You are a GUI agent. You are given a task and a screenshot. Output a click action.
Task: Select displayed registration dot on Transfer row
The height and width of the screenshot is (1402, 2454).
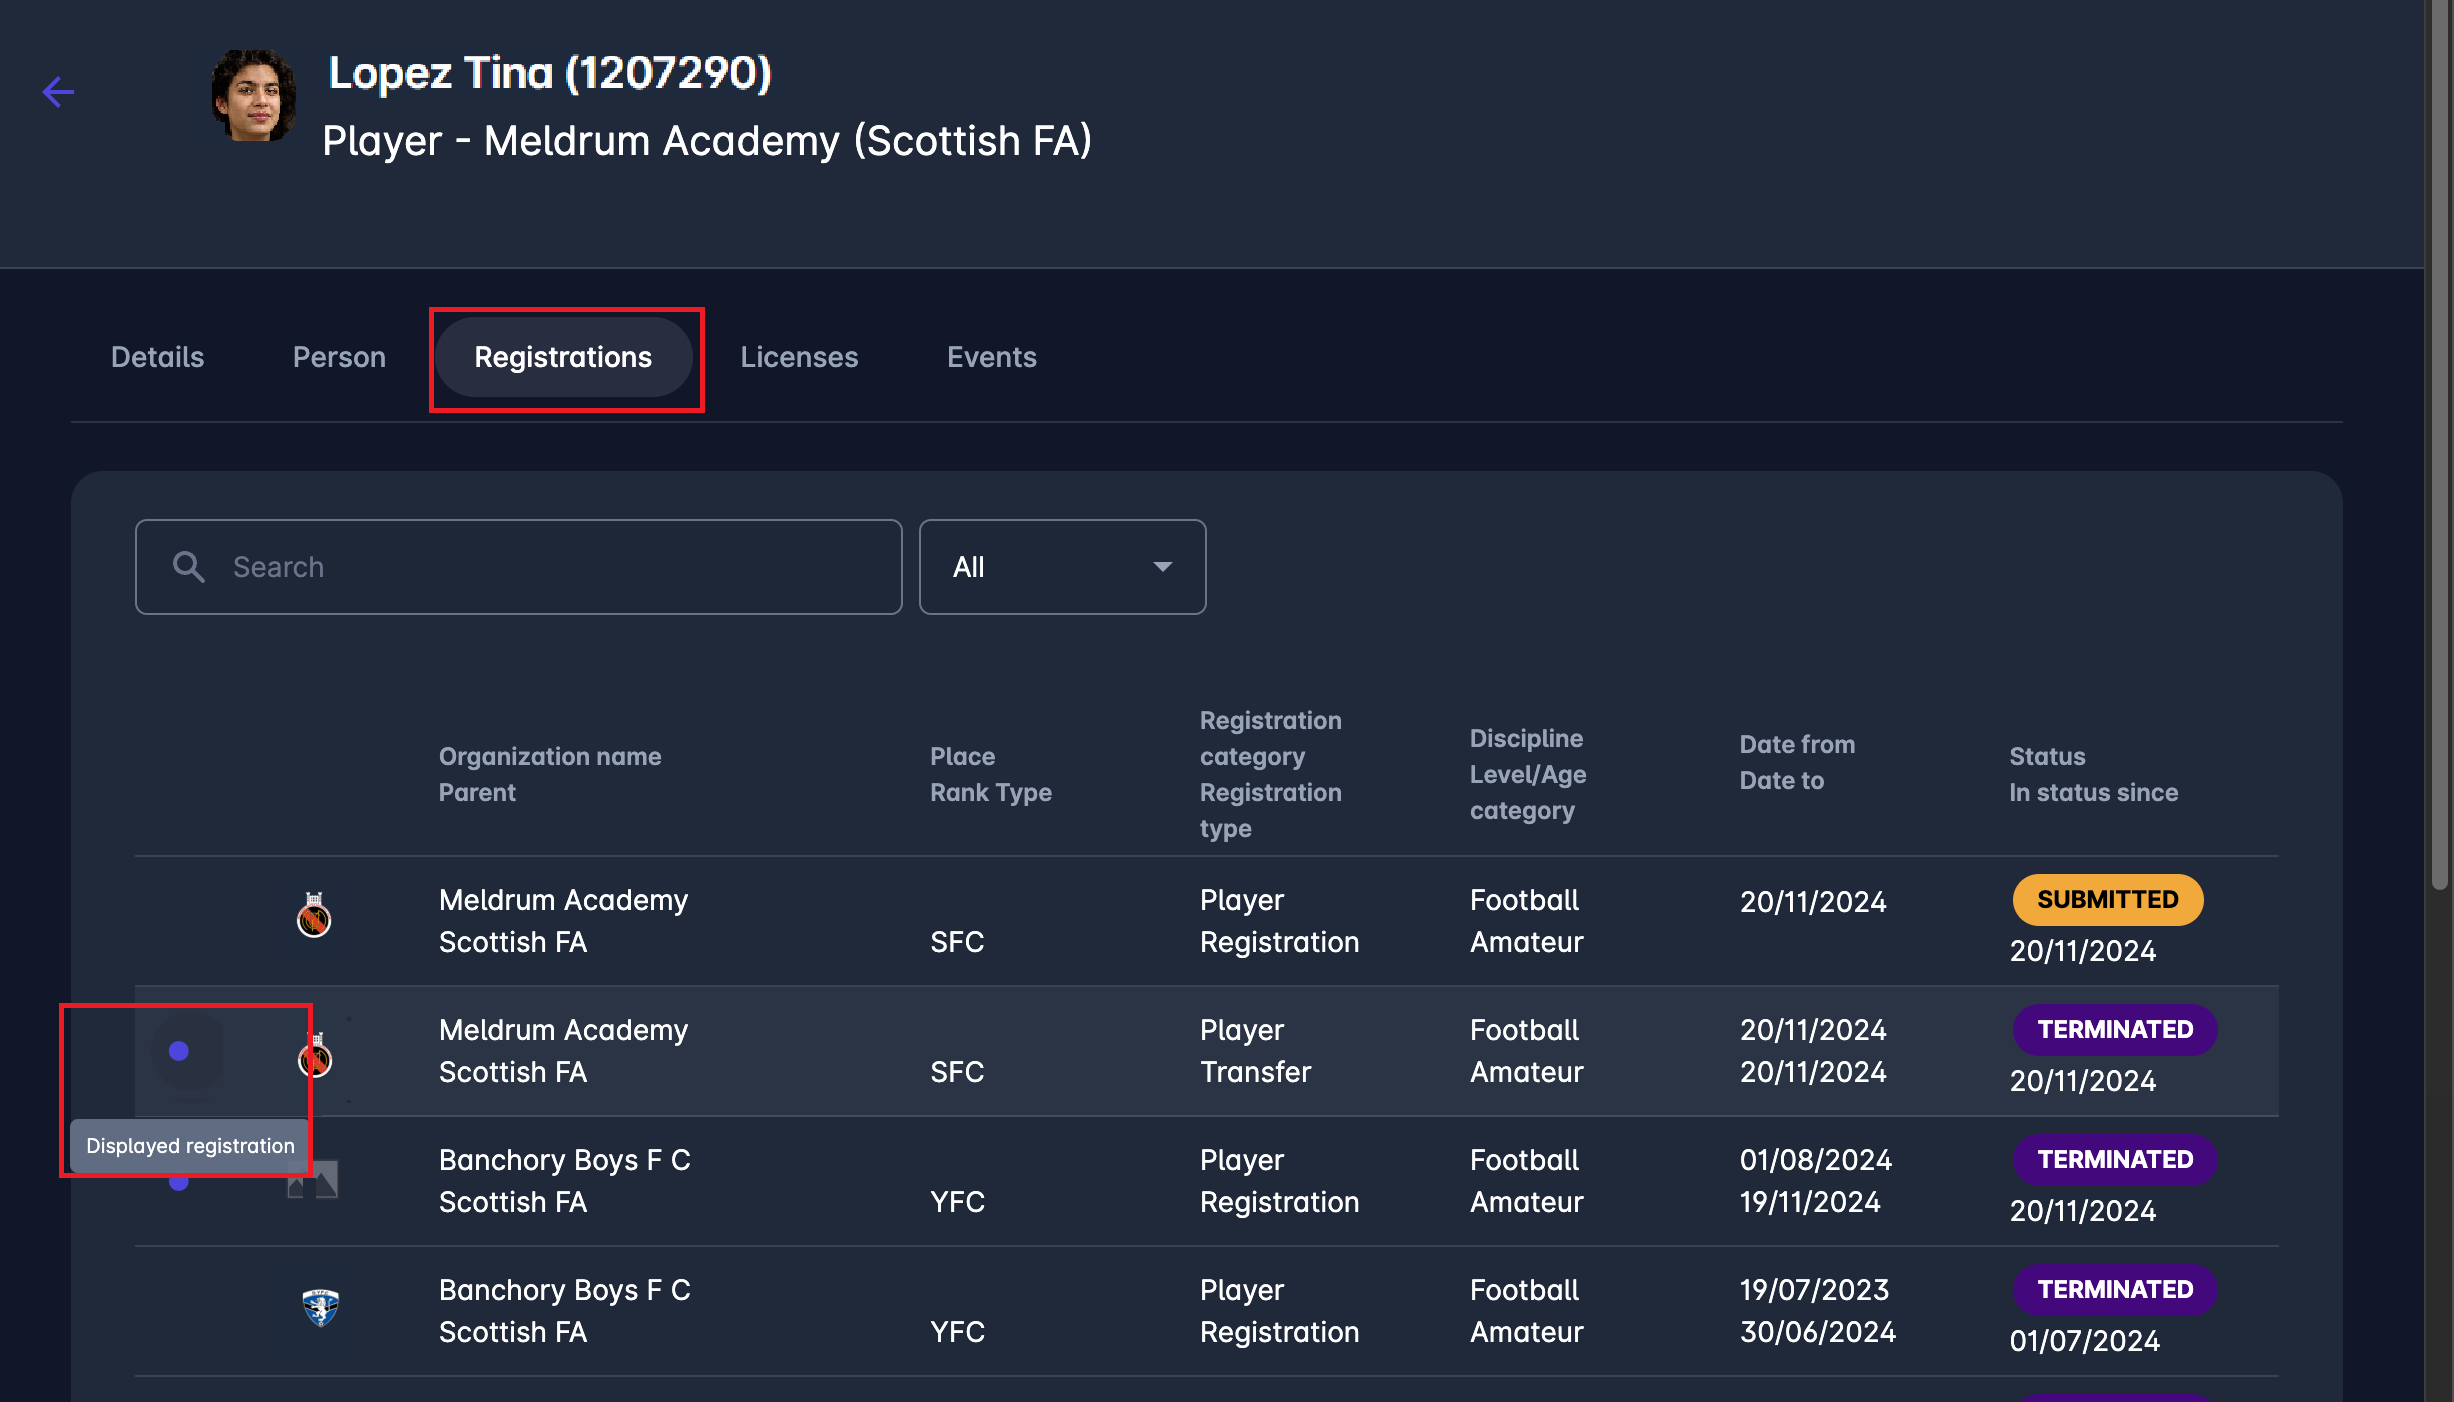coord(179,1051)
